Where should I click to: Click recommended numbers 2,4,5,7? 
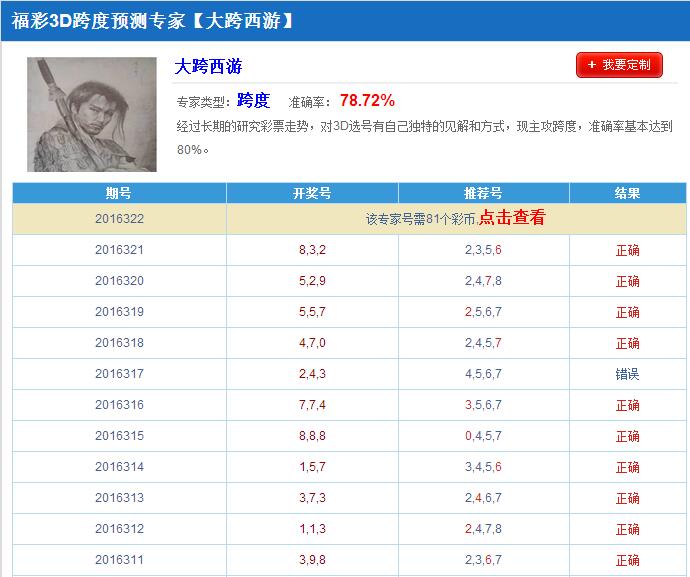click(x=483, y=343)
